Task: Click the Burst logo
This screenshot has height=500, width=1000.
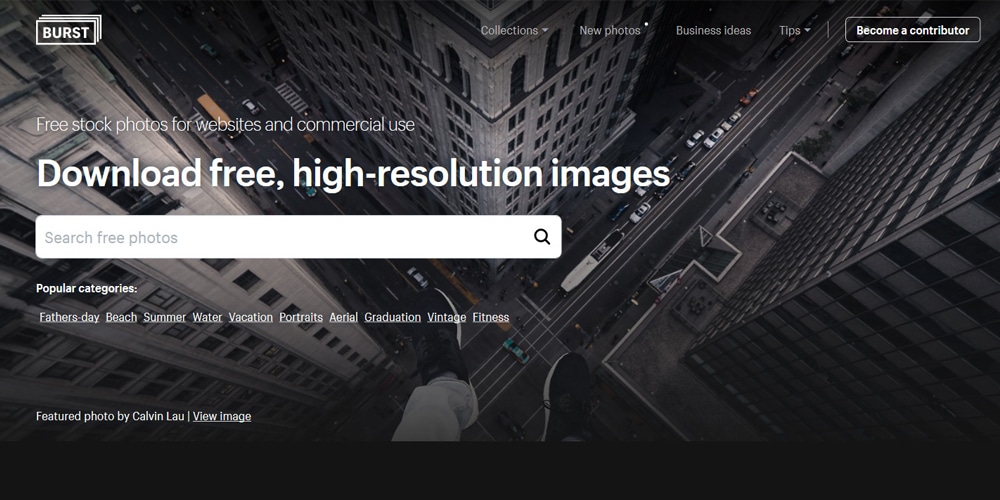Action: tap(69, 30)
